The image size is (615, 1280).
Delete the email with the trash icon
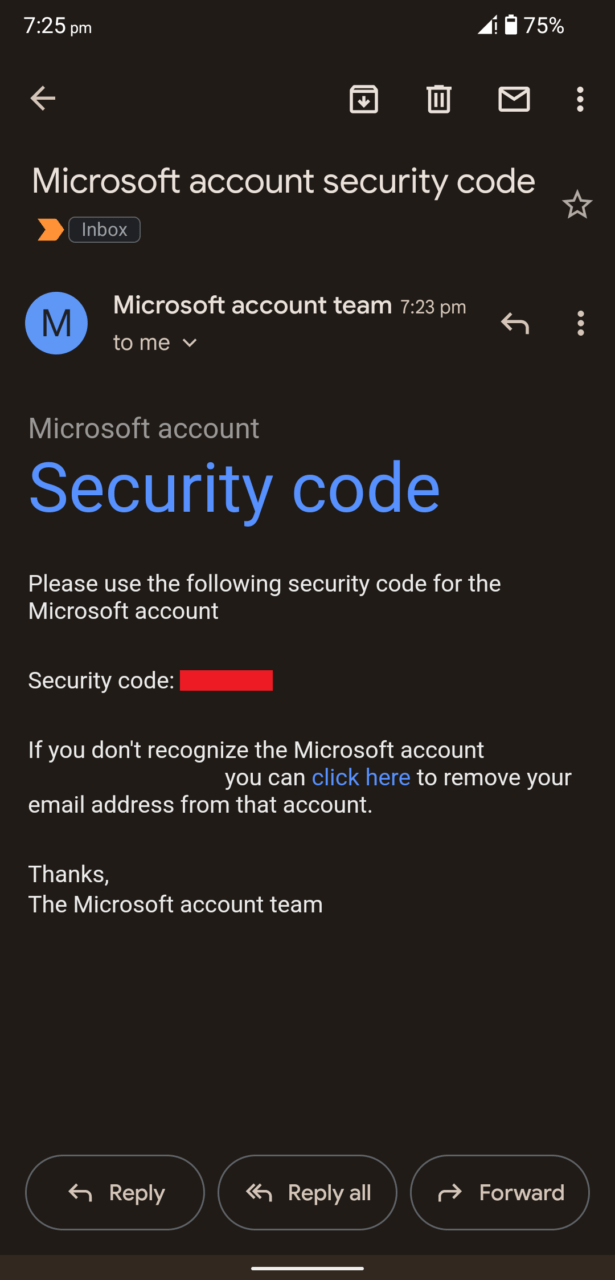(x=438, y=99)
